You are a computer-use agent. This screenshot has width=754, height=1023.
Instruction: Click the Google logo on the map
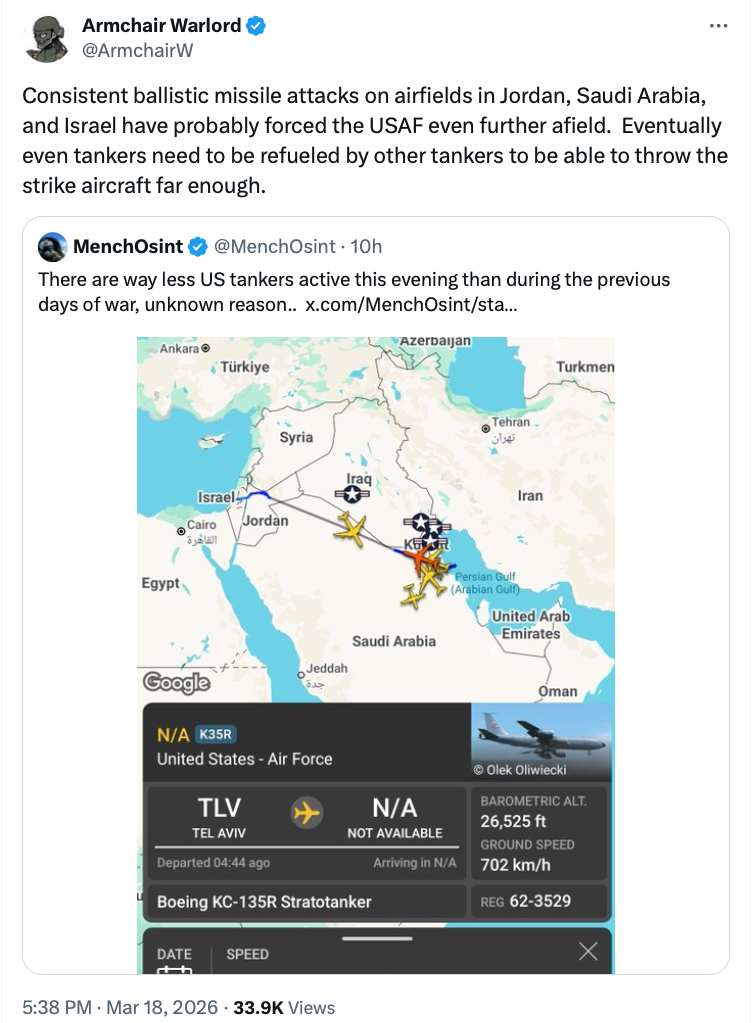[177, 683]
